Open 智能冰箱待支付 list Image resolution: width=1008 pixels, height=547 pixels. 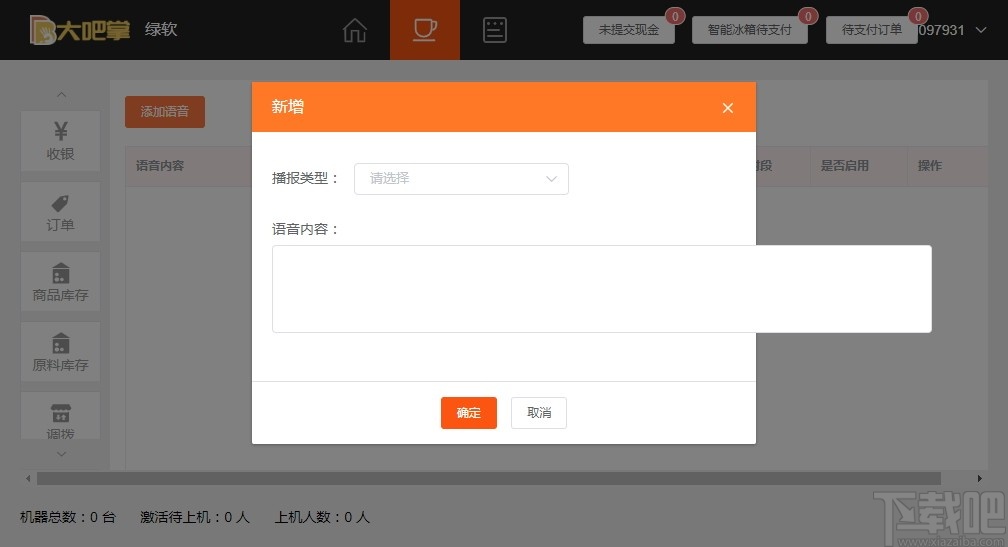point(750,30)
